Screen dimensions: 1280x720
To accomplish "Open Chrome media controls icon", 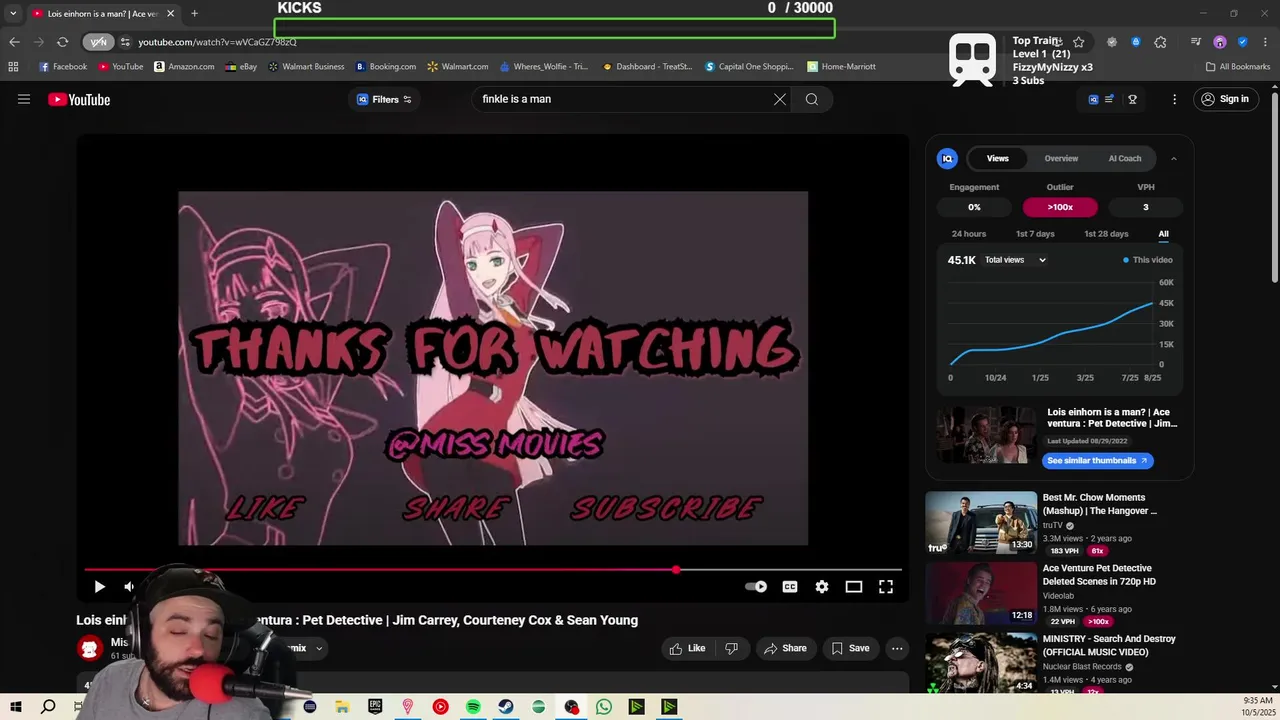I will [1196, 42].
